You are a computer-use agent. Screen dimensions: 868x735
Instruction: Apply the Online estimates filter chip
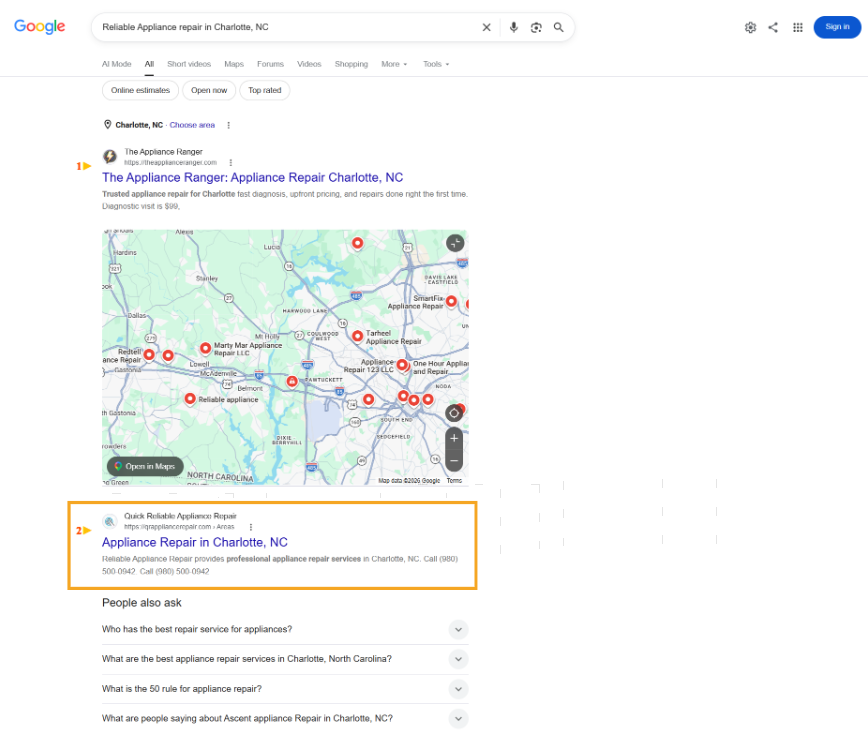140,90
